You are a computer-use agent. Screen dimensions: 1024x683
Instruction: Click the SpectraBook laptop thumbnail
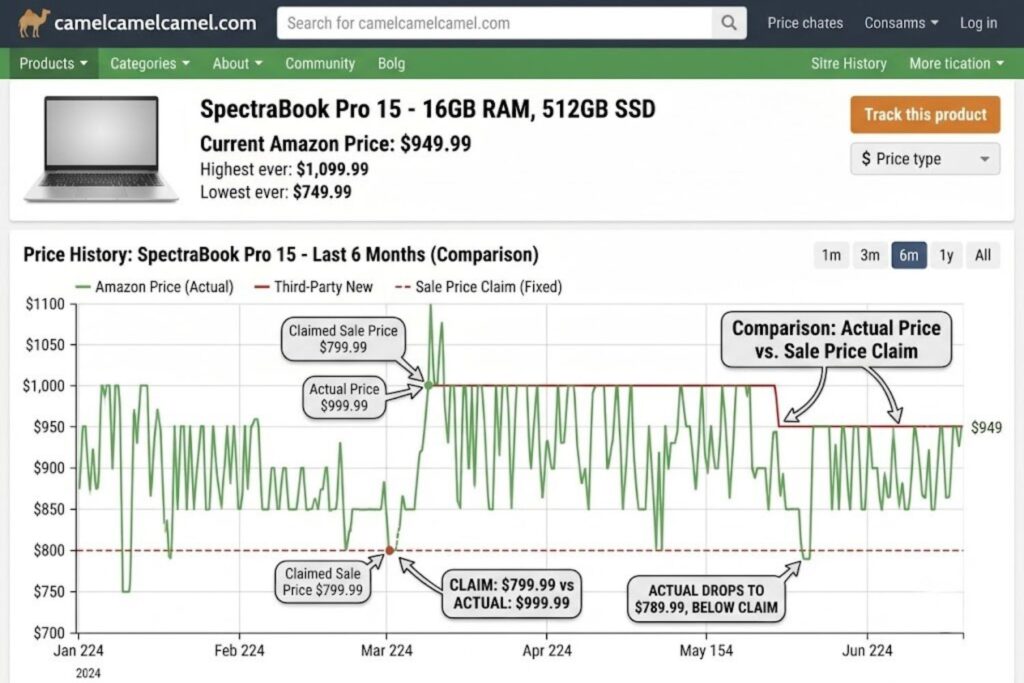pos(101,149)
